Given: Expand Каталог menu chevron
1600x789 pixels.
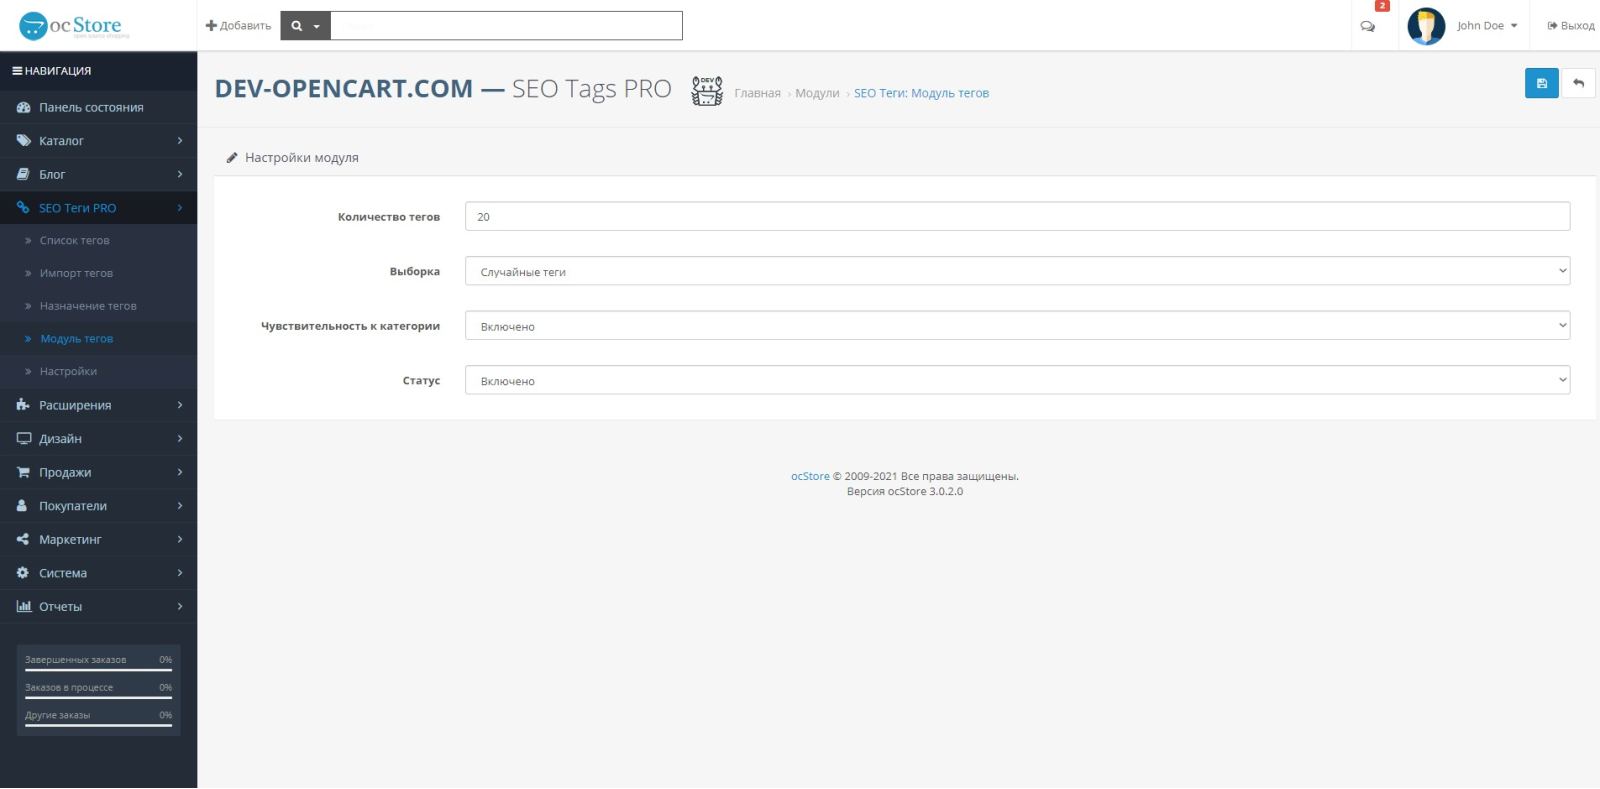Looking at the screenshot, I should click(180, 141).
